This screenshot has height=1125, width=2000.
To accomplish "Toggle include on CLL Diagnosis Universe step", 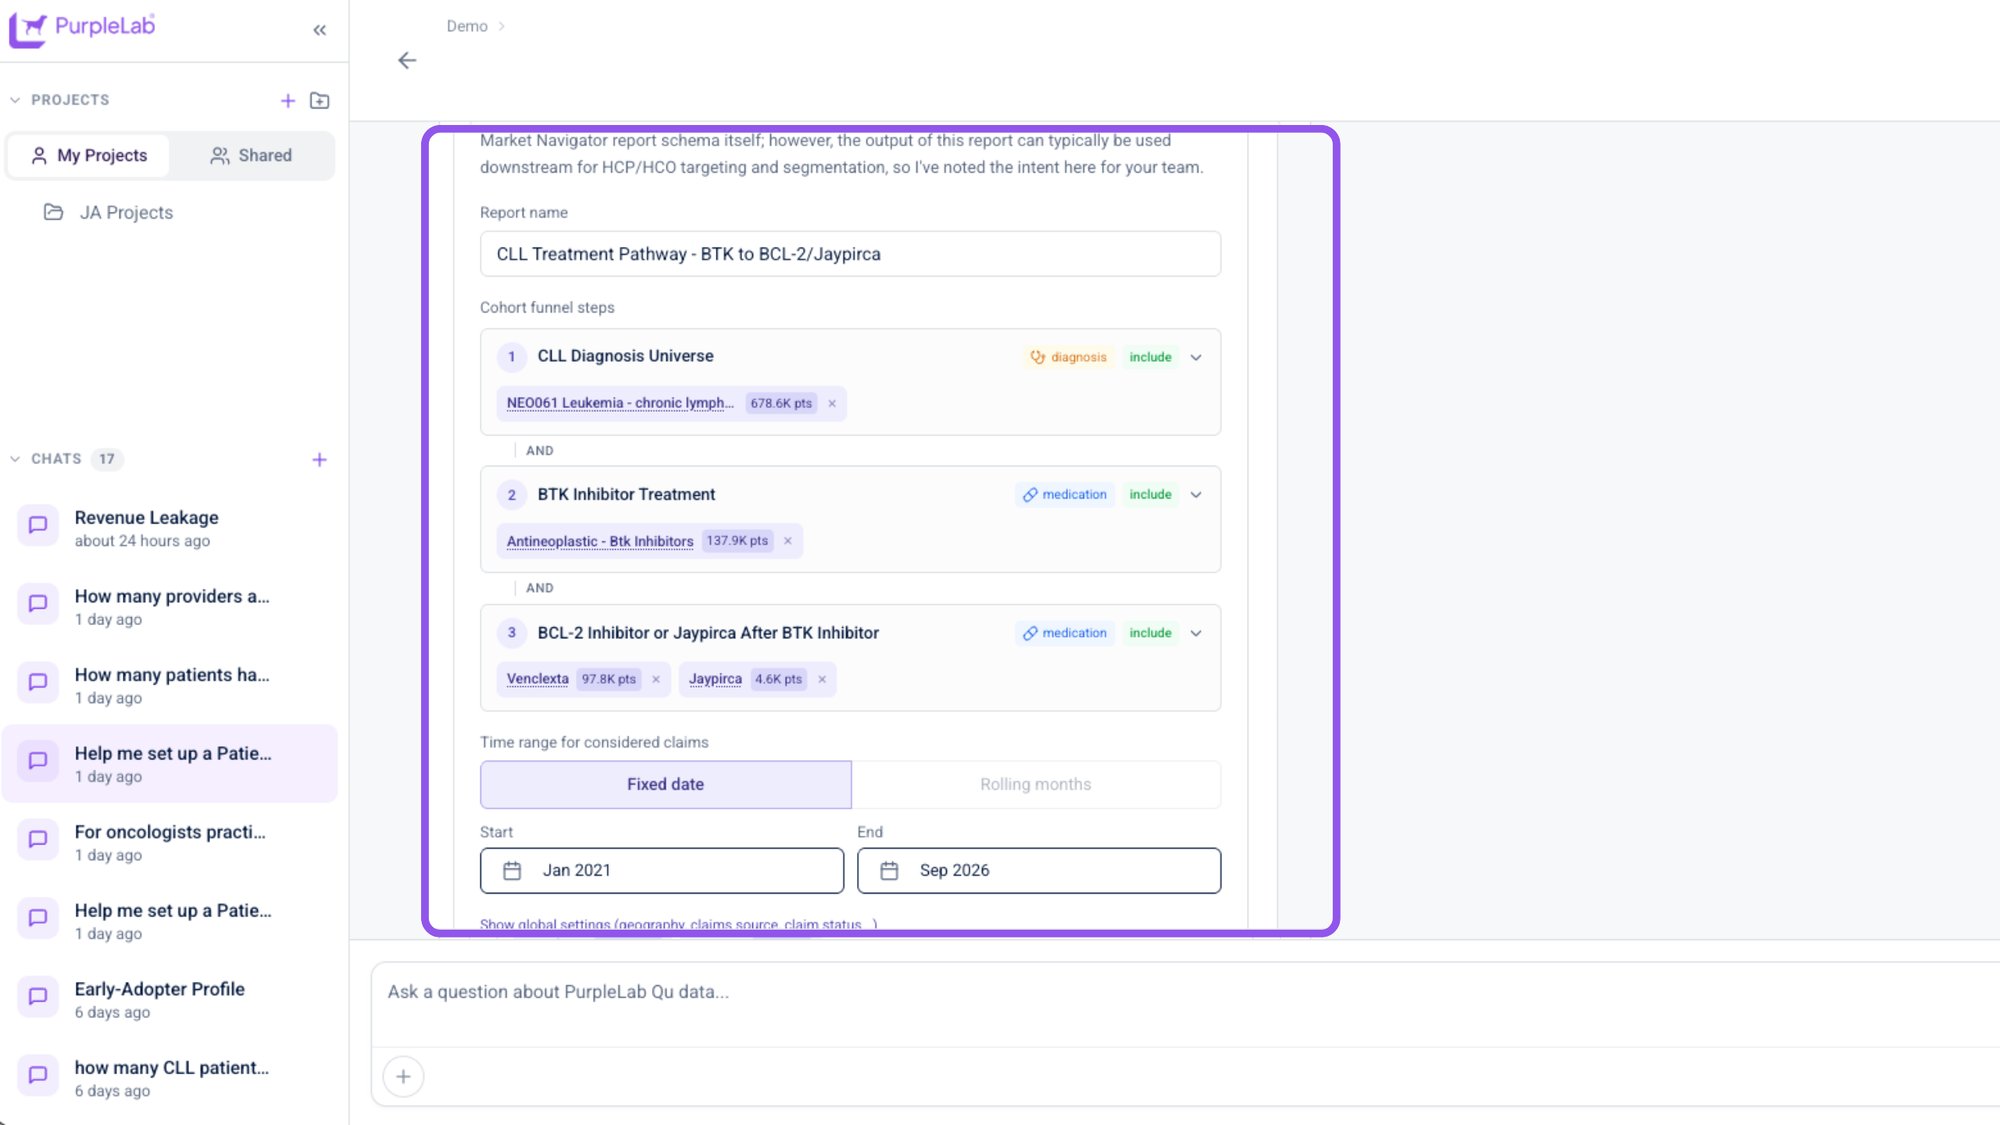I will click(1150, 357).
